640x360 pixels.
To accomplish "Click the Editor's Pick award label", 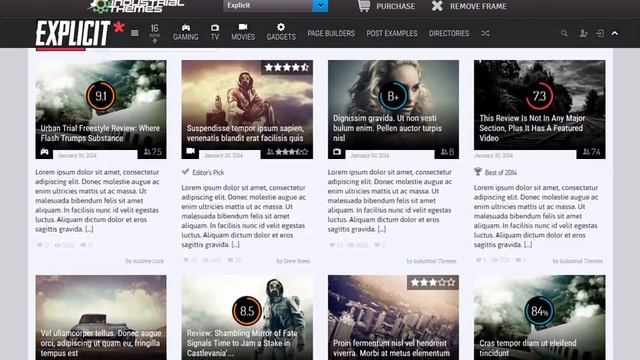I will tap(203, 172).
